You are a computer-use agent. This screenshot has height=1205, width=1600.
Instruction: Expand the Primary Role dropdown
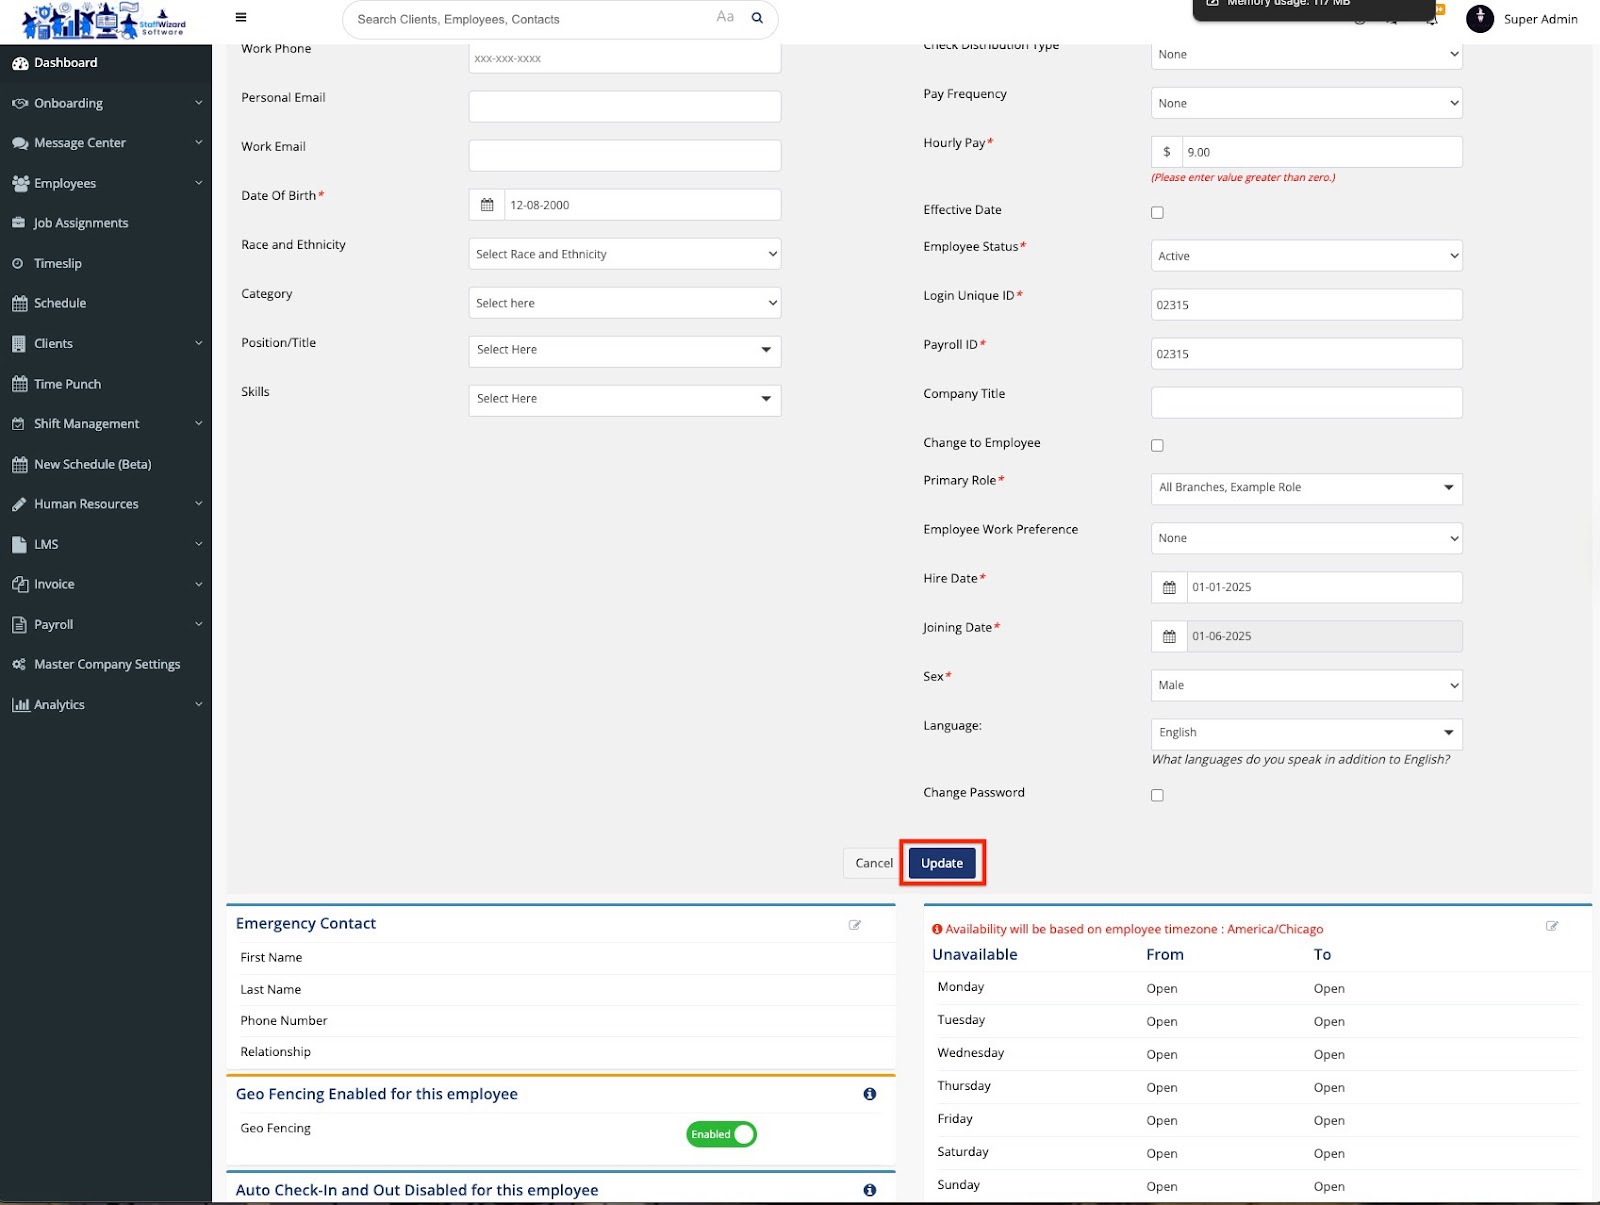click(x=1306, y=488)
